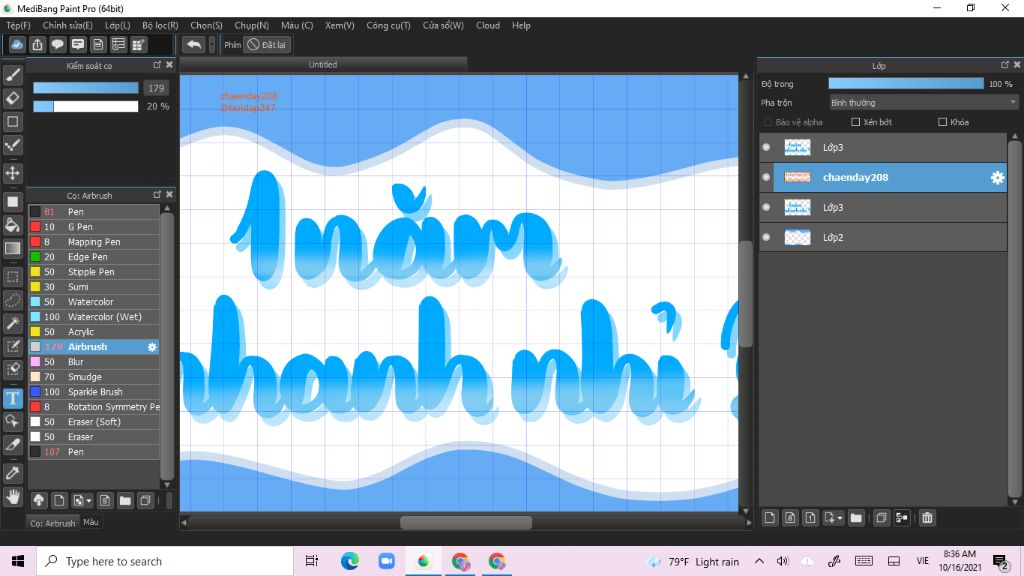Select the G Pen brush
The image size is (1024, 576).
pyautogui.click(x=94, y=227)
